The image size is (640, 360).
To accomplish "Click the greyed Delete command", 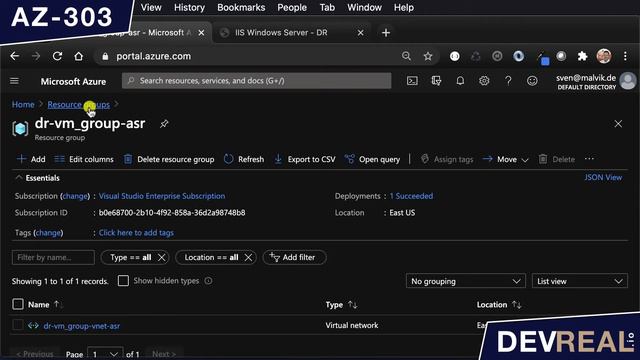I will [557, 159].
